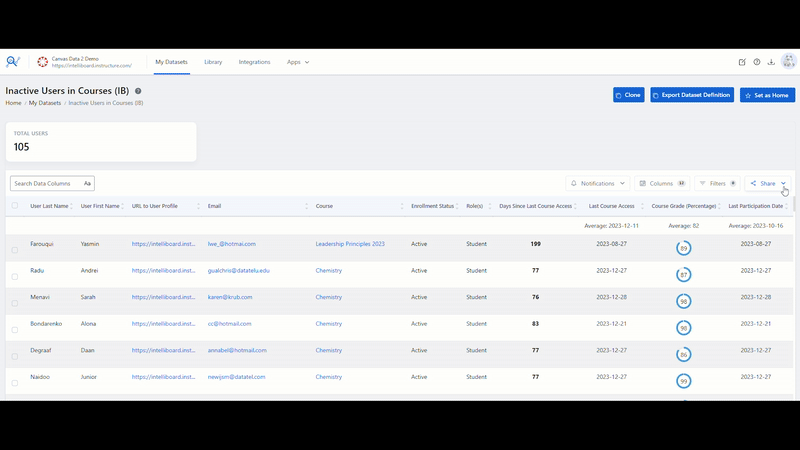
Task: Switch to Library tab
Action: click(x=213, y=62)
